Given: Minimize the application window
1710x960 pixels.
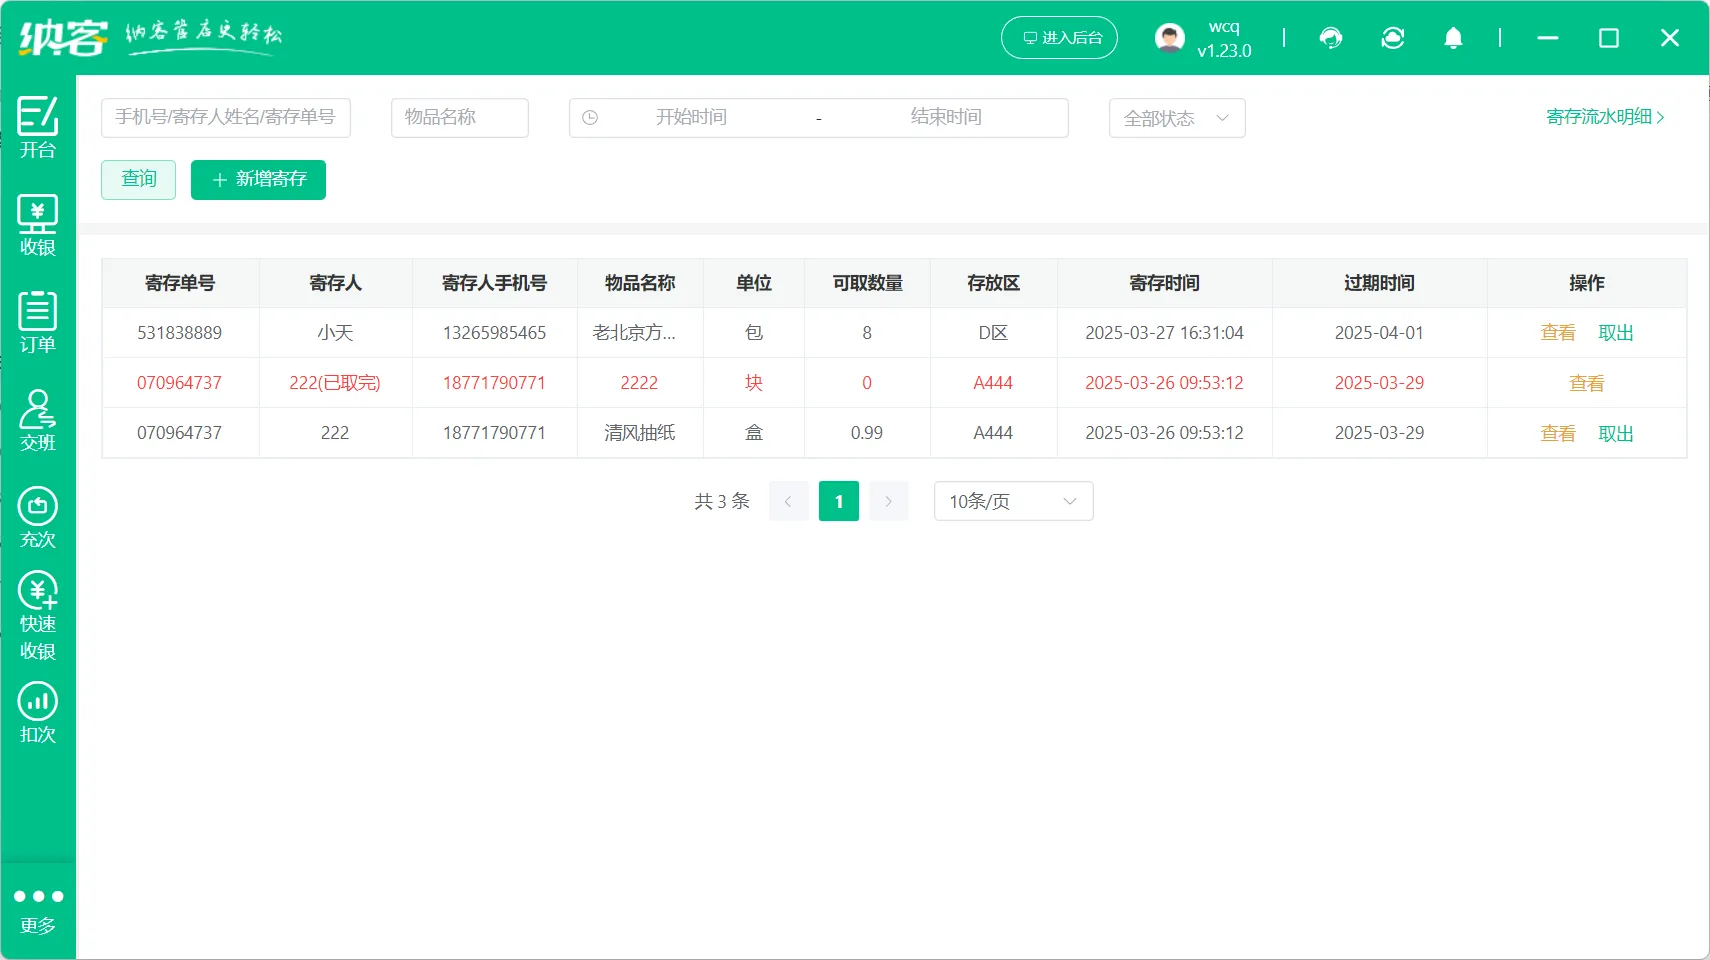Looking at the screenshot, I should pos(1548,38).
